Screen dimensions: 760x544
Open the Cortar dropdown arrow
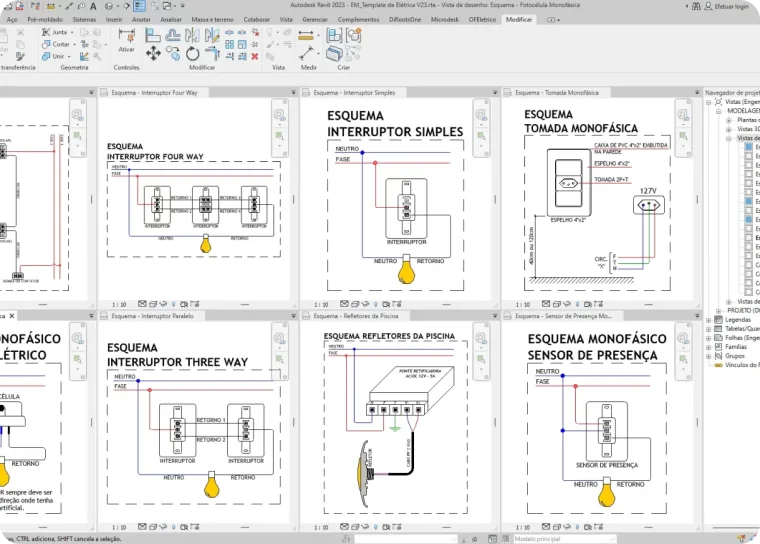tap(74, 45)
